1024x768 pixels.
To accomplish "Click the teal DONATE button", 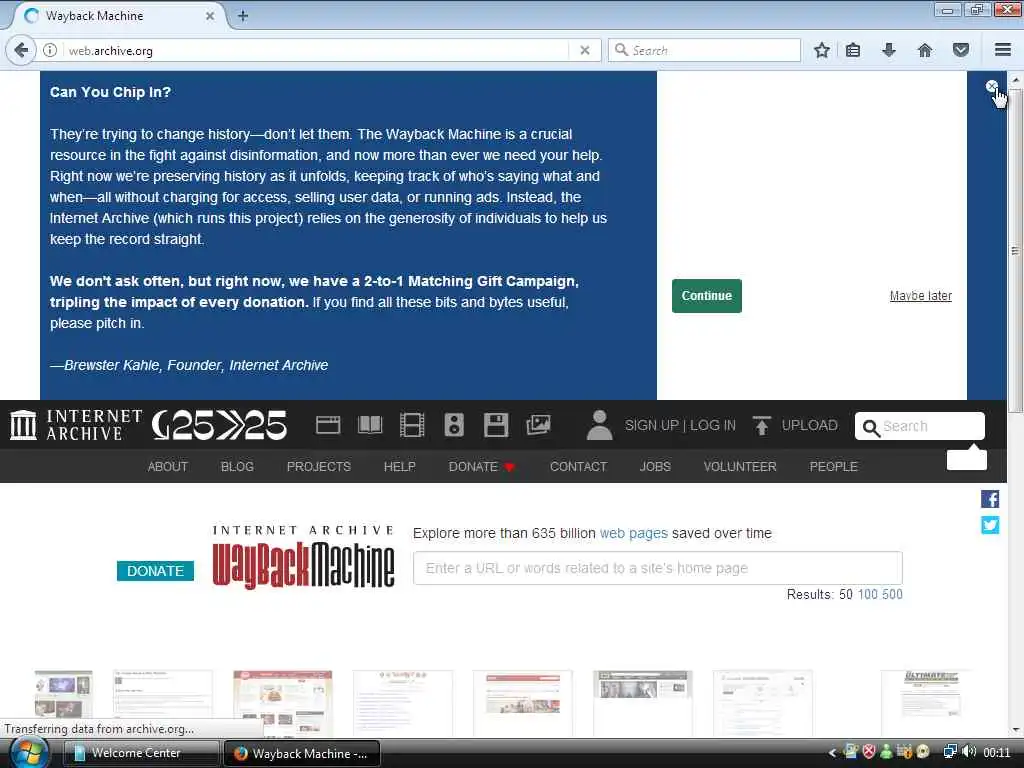I will [155, 571].
